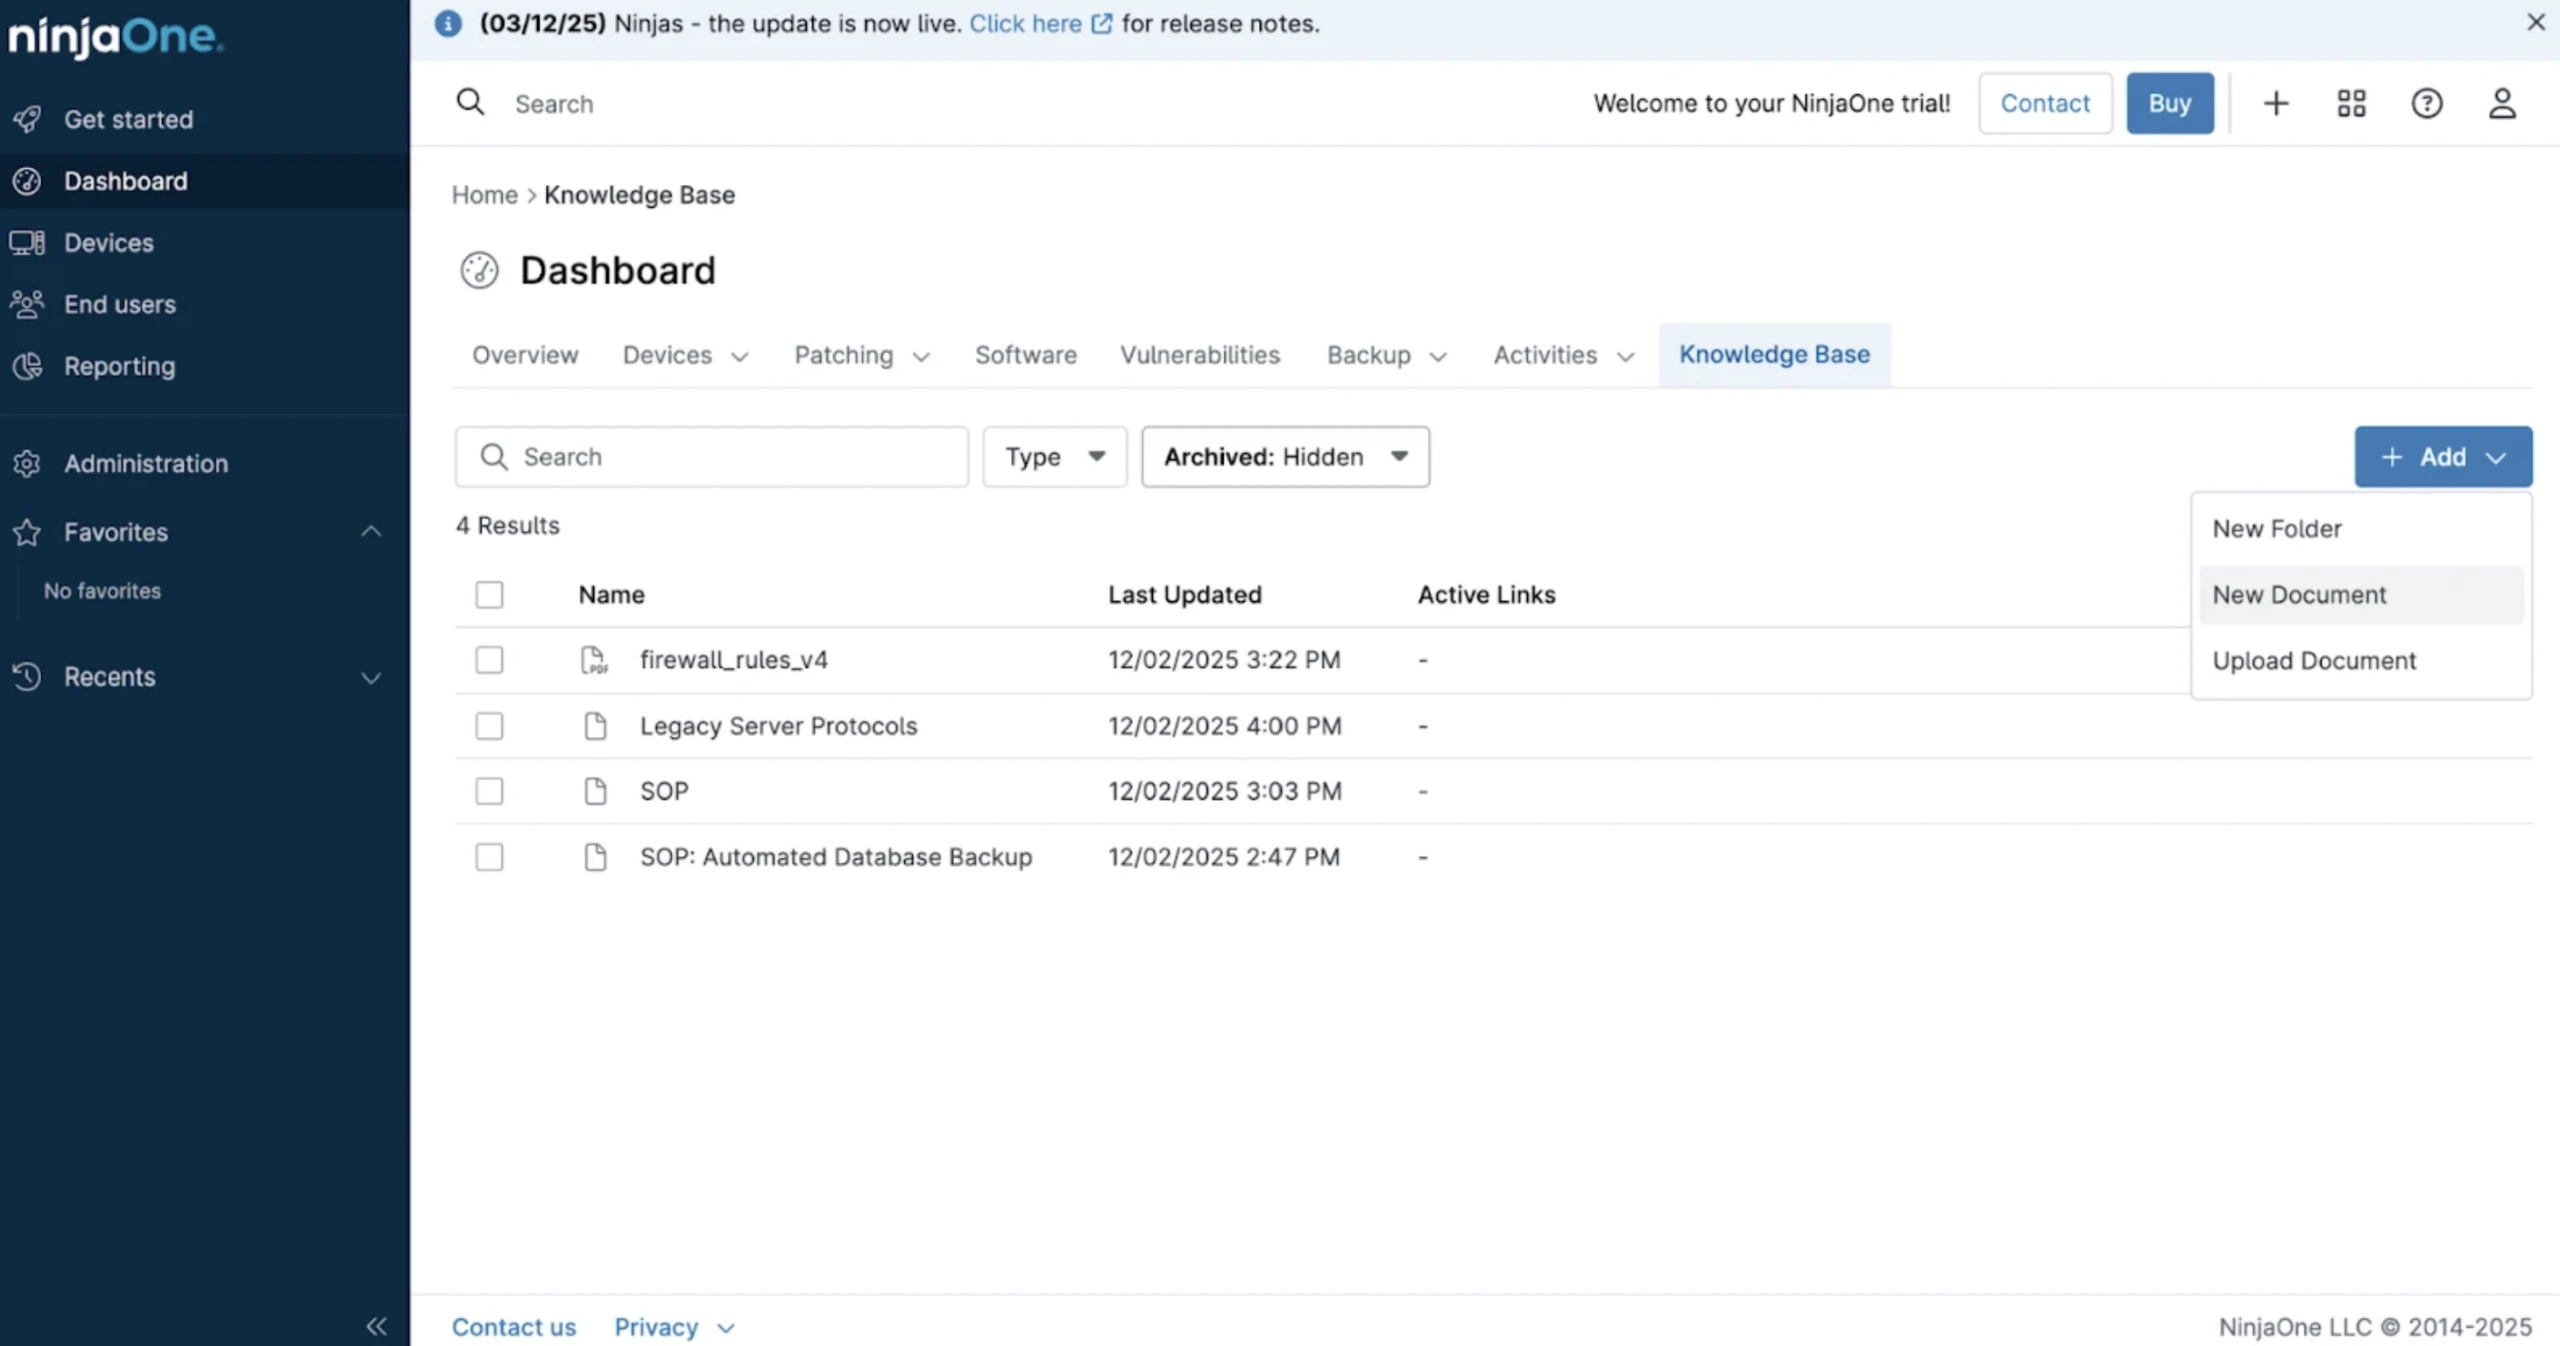Screen dimensions: 2560x1346
Task: Choose Upload Document from Add menu
Action: (x=2361, y=661)
